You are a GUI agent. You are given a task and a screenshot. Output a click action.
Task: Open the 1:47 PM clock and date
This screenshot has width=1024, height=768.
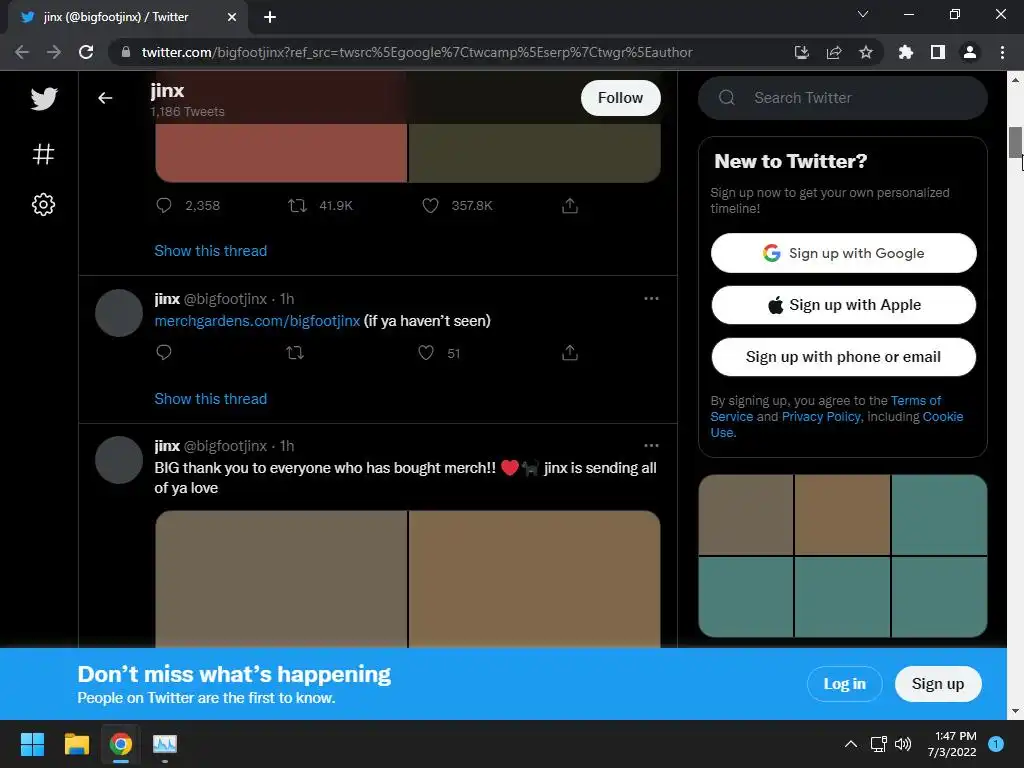pyautogui.click(x=952, y=744)
